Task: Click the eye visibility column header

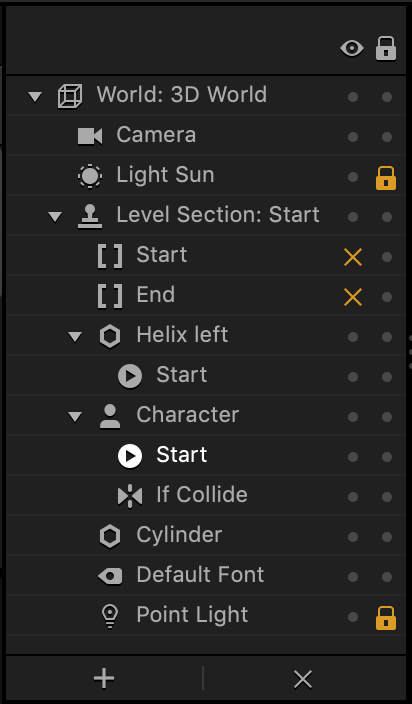Action: 352,48
